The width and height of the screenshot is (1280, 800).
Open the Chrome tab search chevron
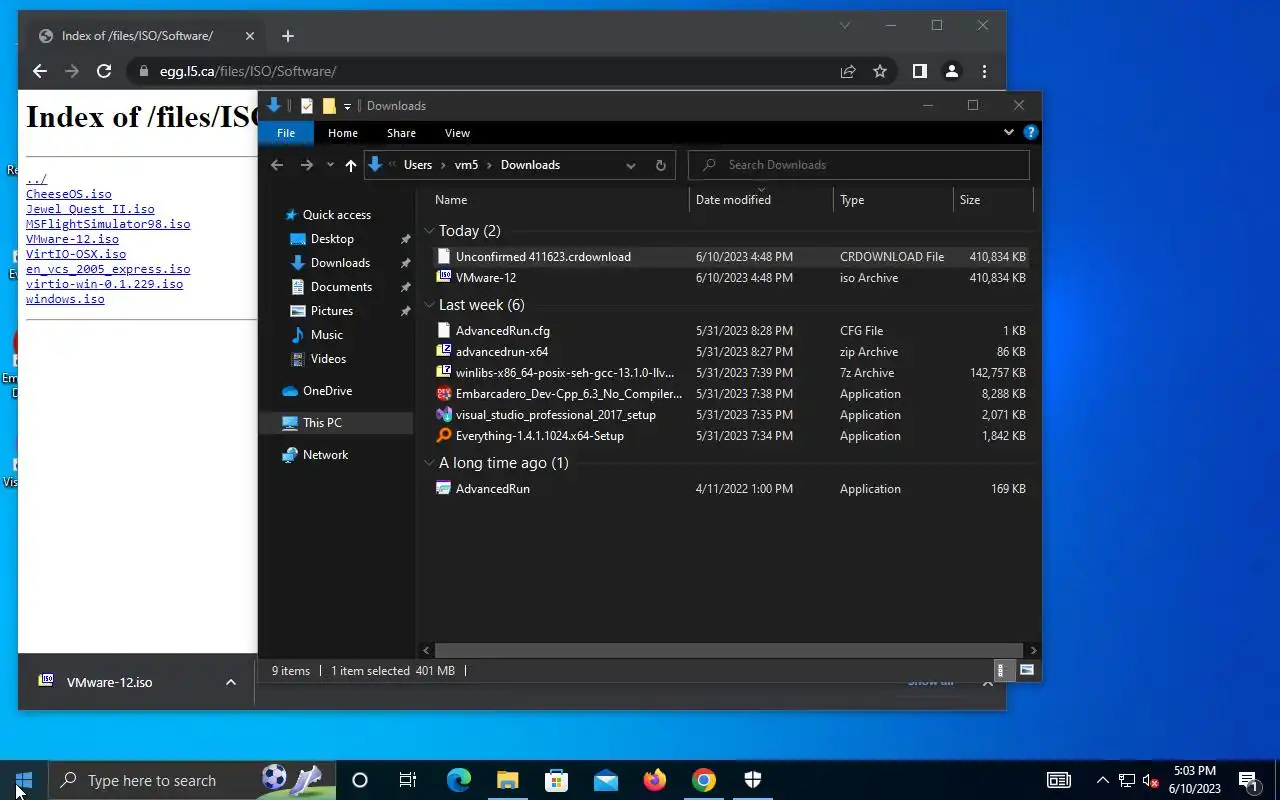(844, 25)
